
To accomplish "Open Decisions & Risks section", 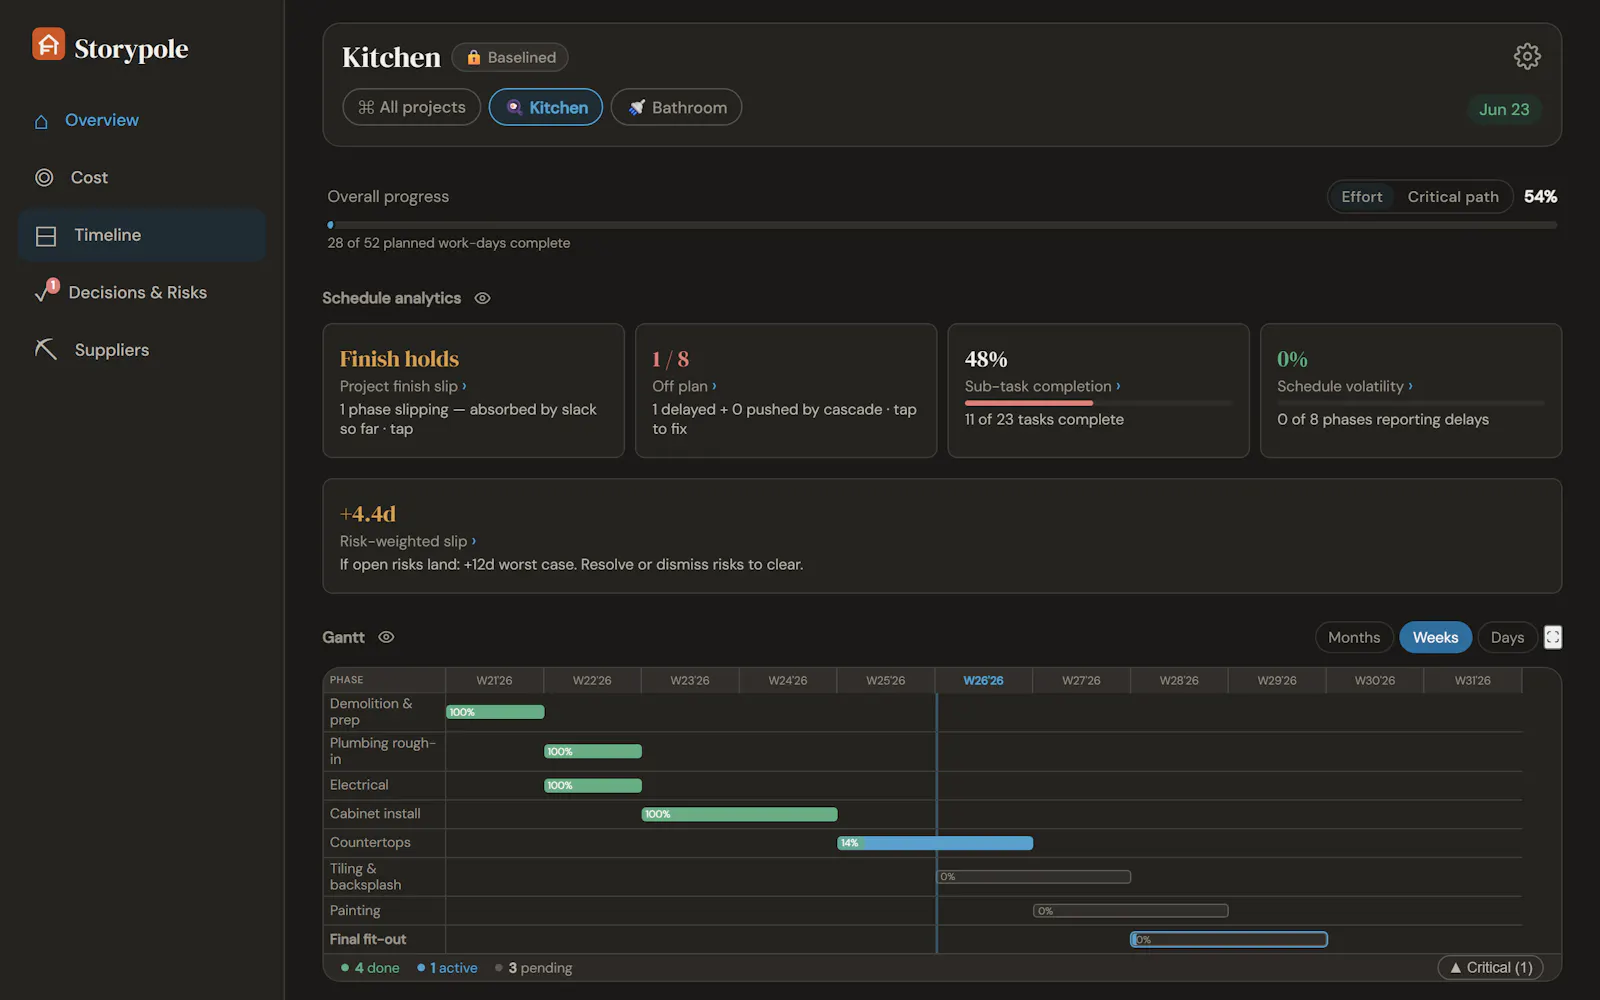I will [x=142, y=293].
